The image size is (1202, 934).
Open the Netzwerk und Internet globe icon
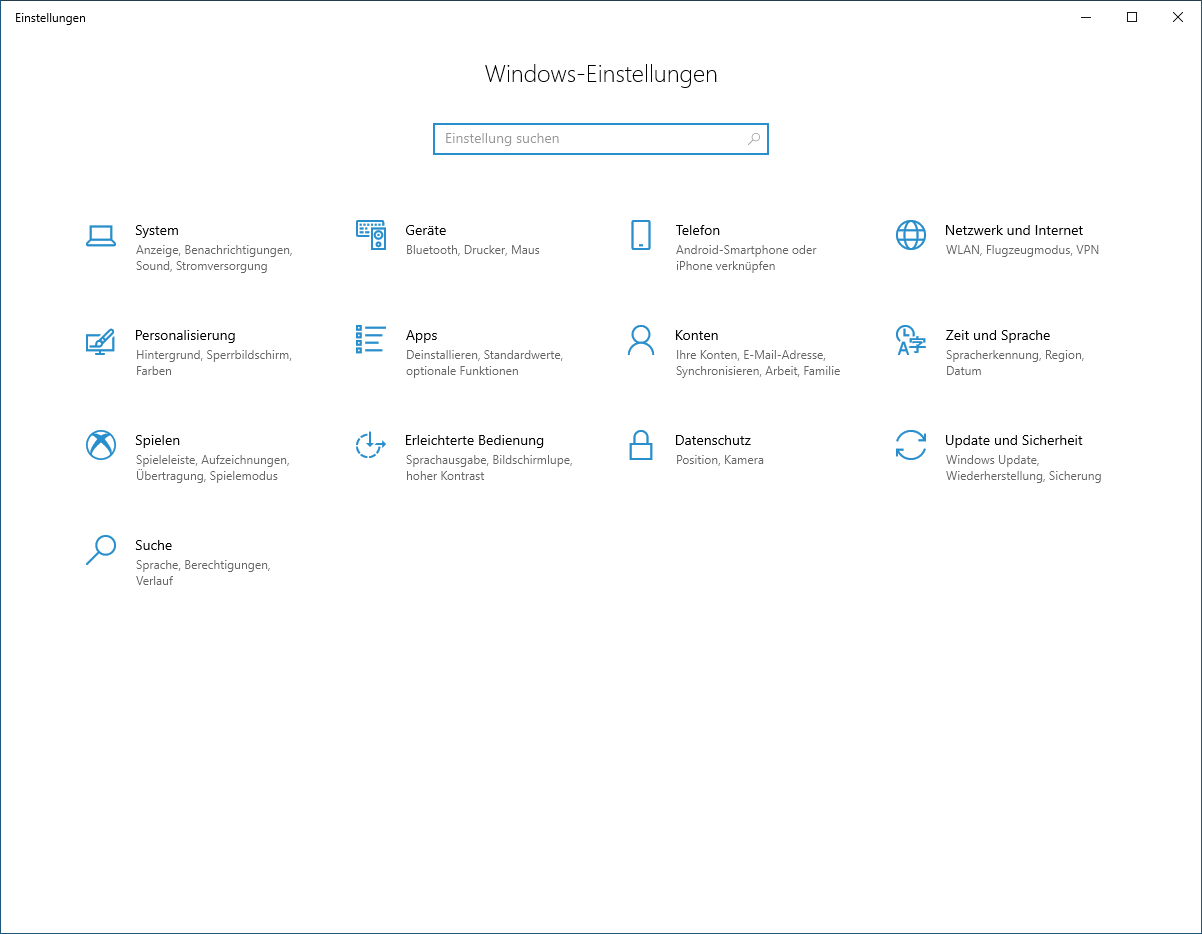tap(911, 235)
